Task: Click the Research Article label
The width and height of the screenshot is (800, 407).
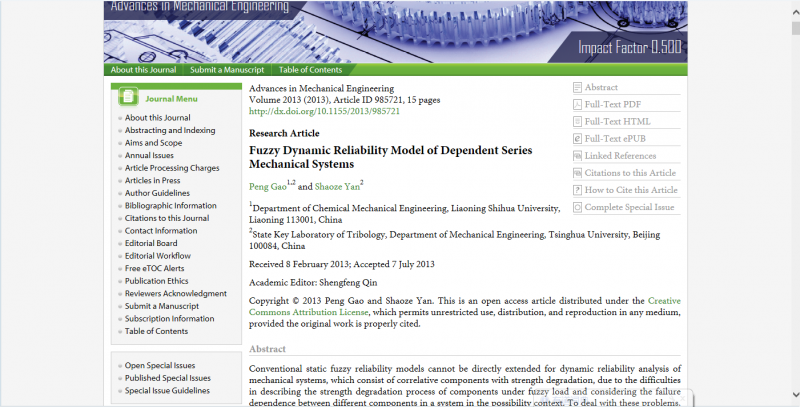Action: click(x=284, y=133)
